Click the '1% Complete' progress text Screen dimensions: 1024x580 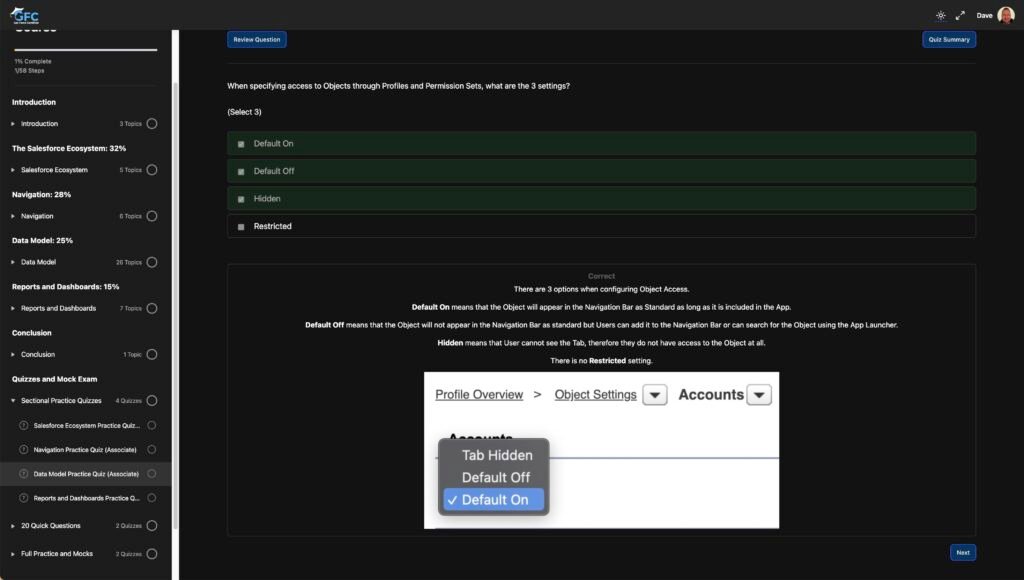[x=33, y=61]
